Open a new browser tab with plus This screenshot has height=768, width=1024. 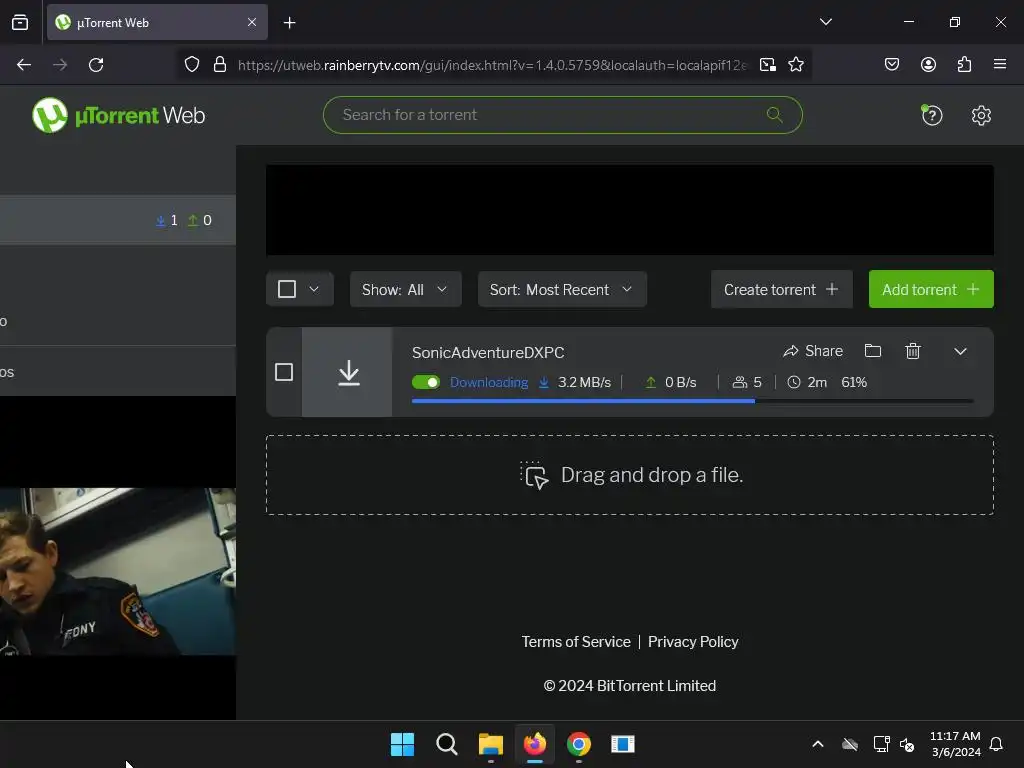click(x=289, y=23)
